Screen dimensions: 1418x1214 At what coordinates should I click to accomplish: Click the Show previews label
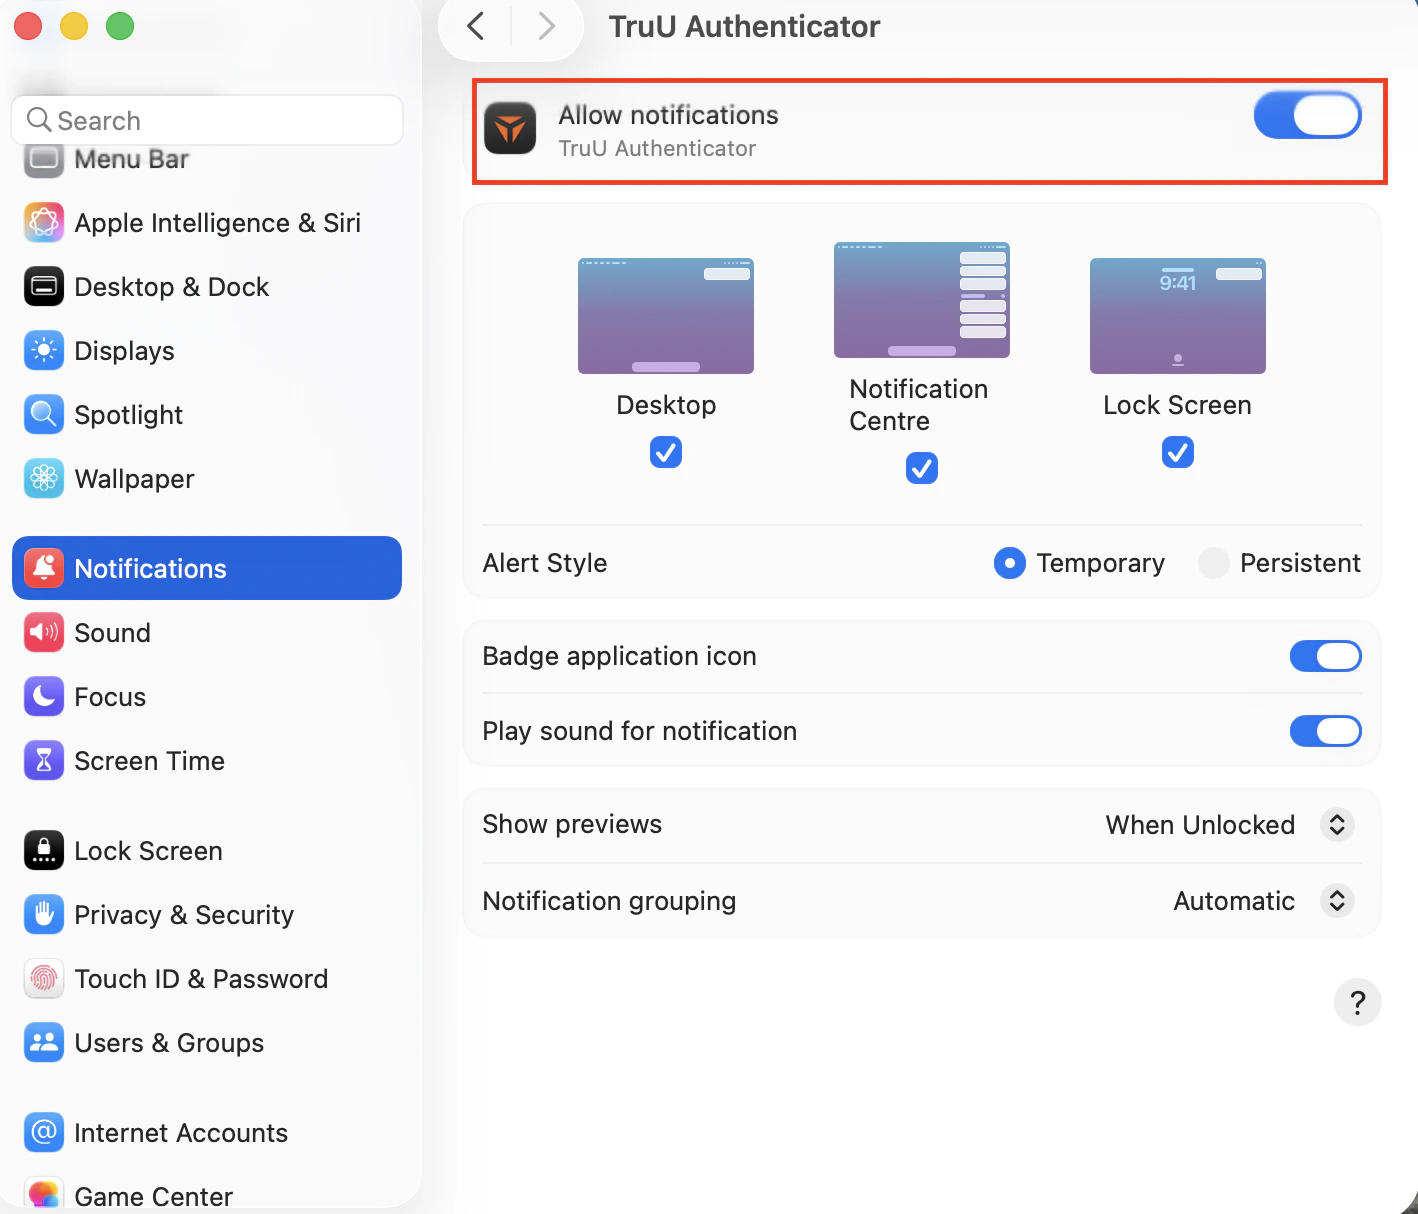pos(572,824)
